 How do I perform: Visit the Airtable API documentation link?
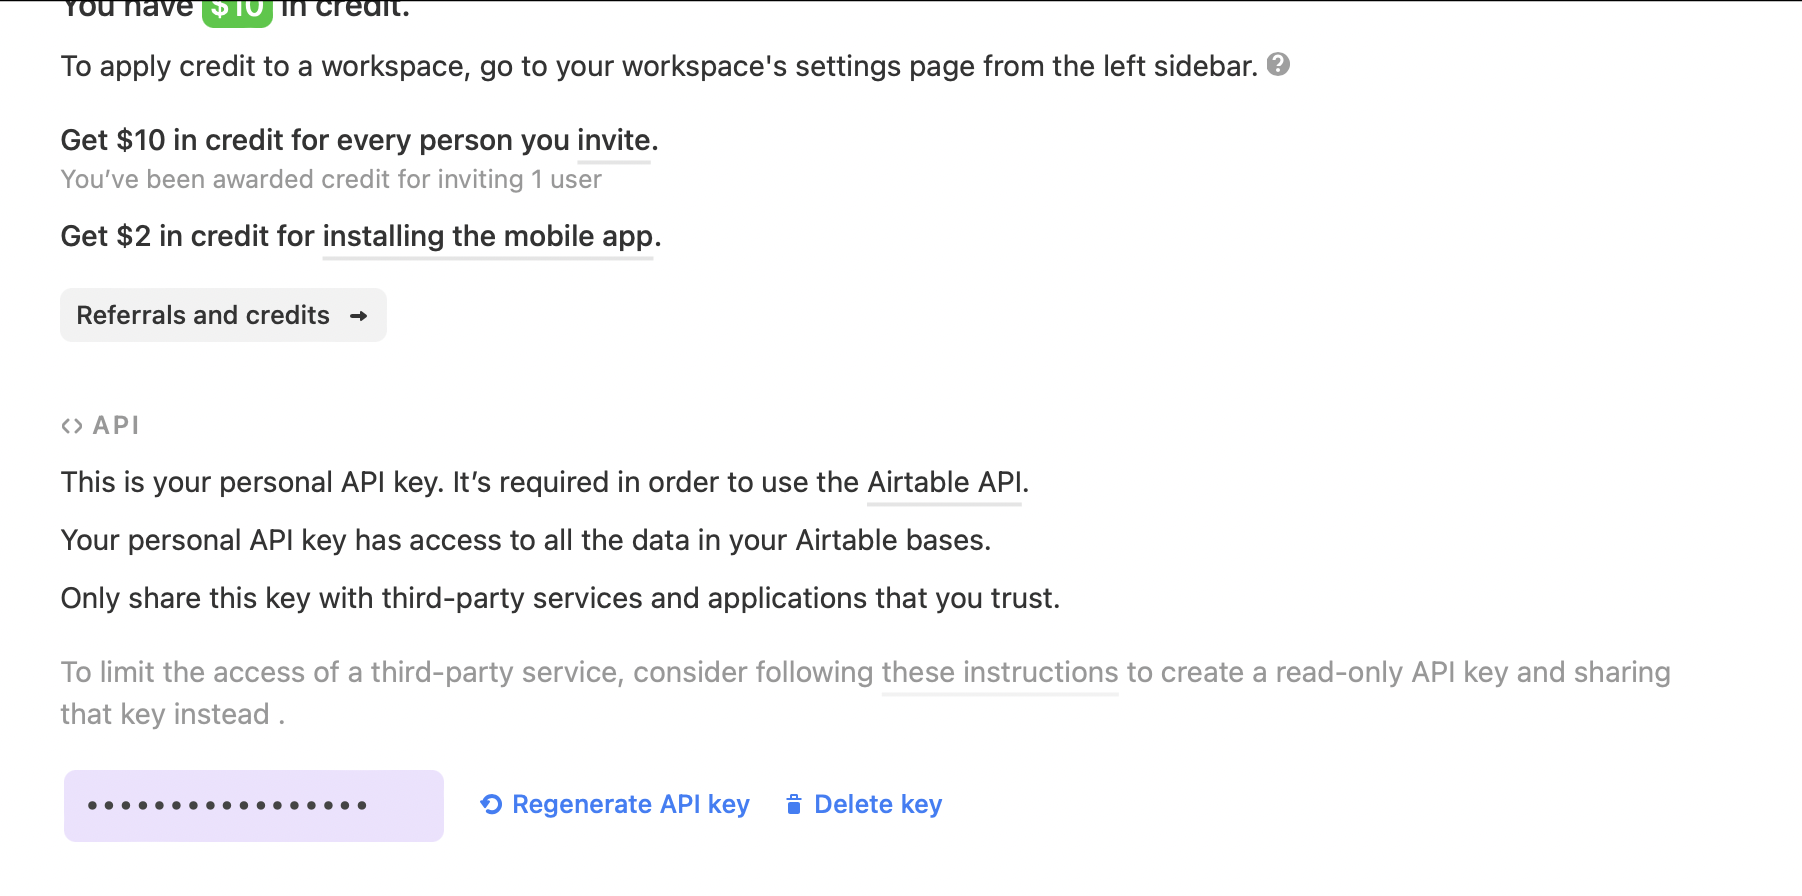pos(944,483)
